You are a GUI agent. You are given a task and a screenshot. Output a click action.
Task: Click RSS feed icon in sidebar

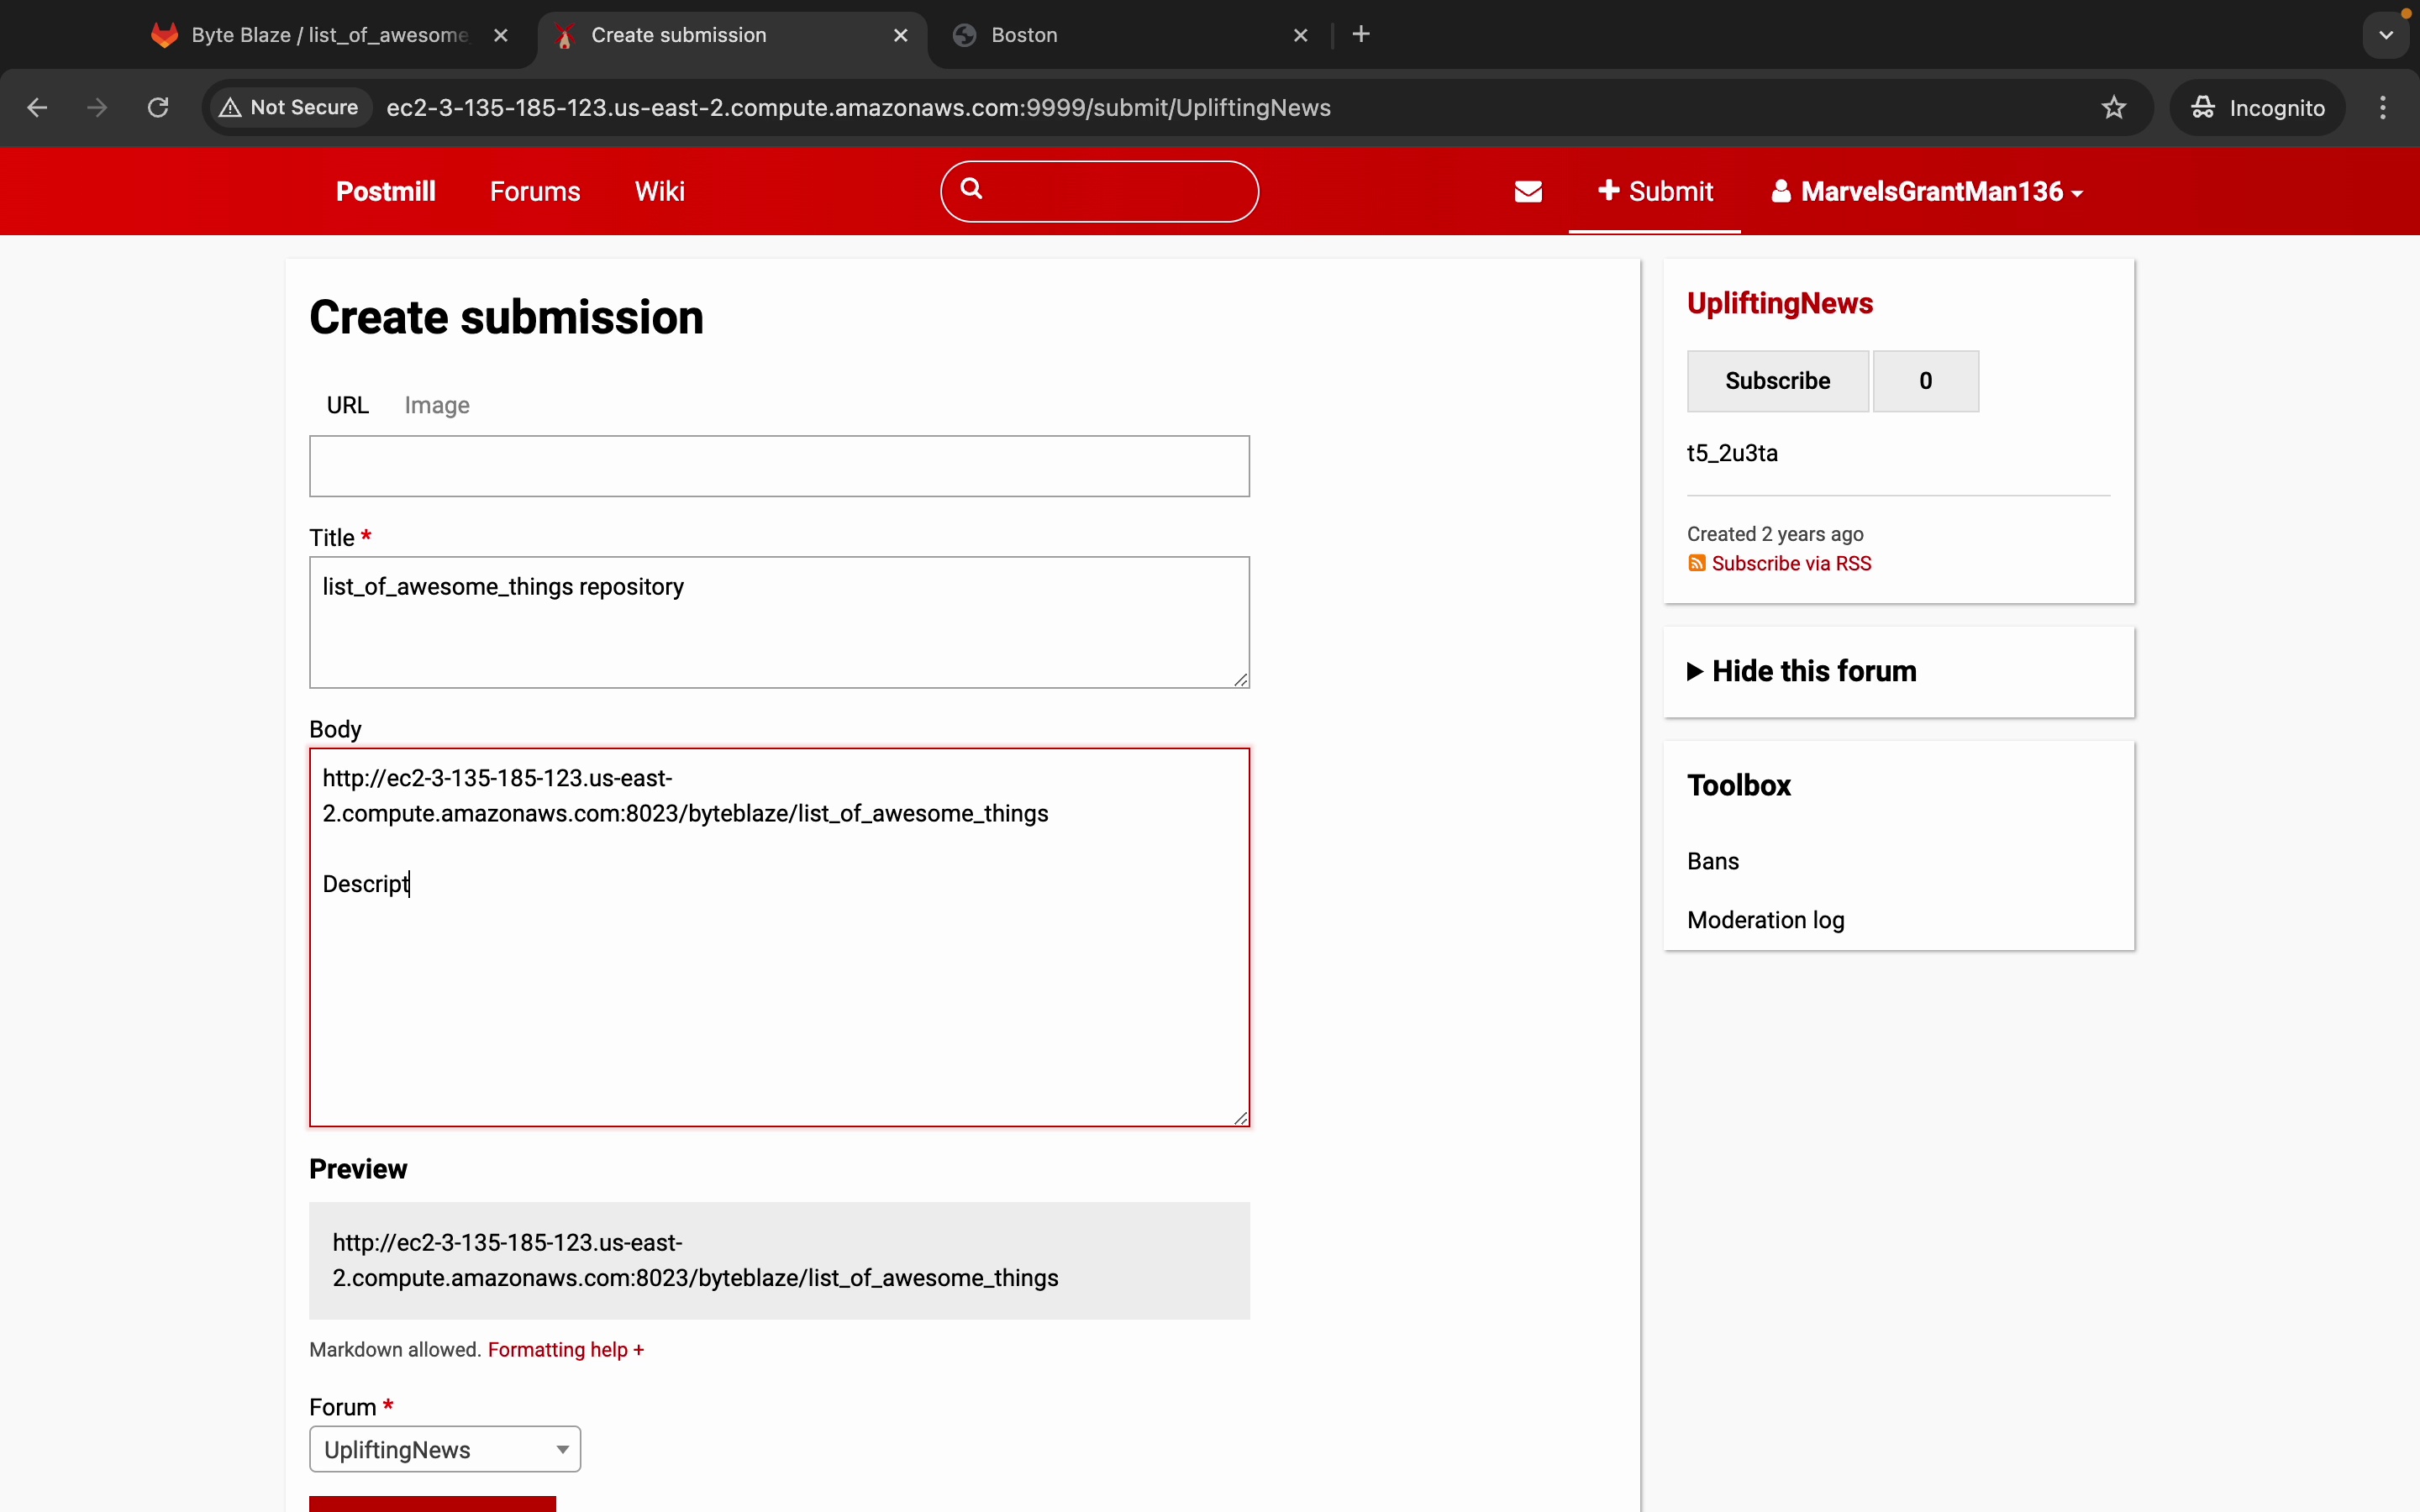point(1696,564)
